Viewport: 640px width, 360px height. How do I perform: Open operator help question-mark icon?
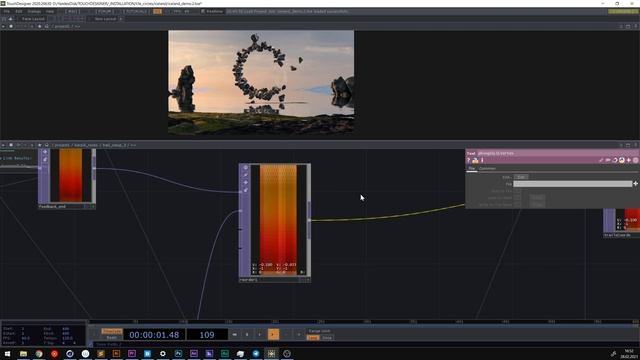pyautogui.click(x=469, y=160)
